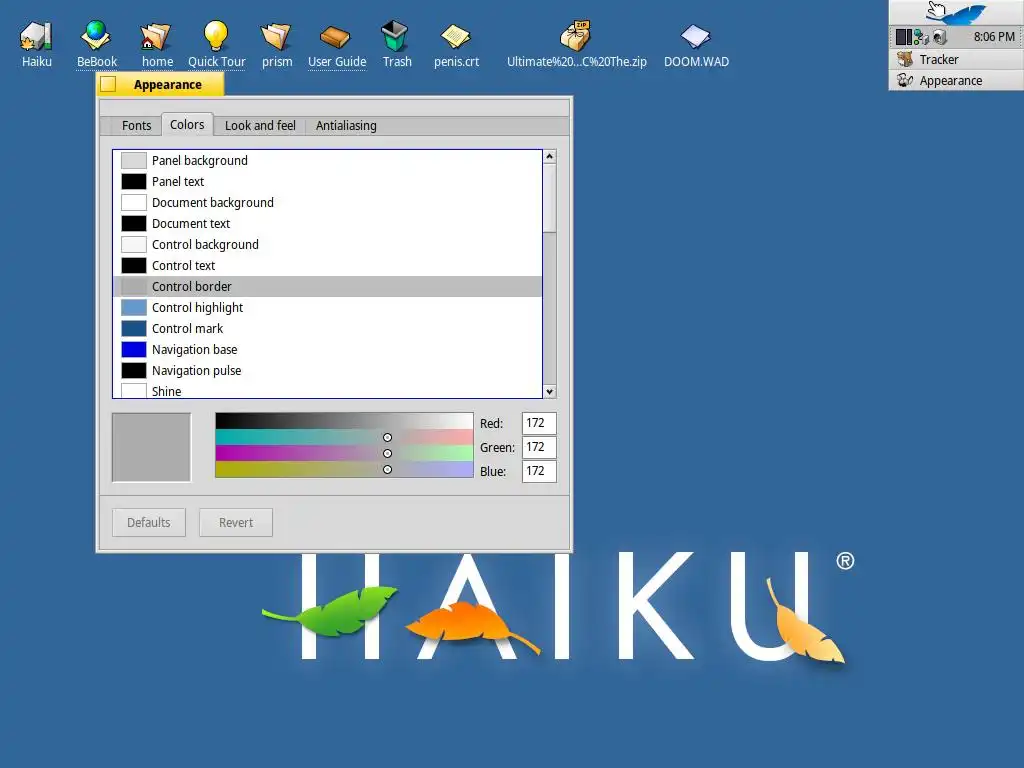This screenshot has height=768, width=1024.
Task: Switch to the Colors tab
Action: click(x=187, y=124)
